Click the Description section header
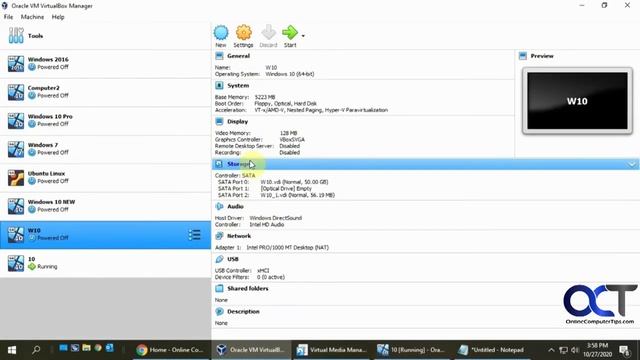The width and height of the screenshot is (640, 360). (x=243, y=311)
